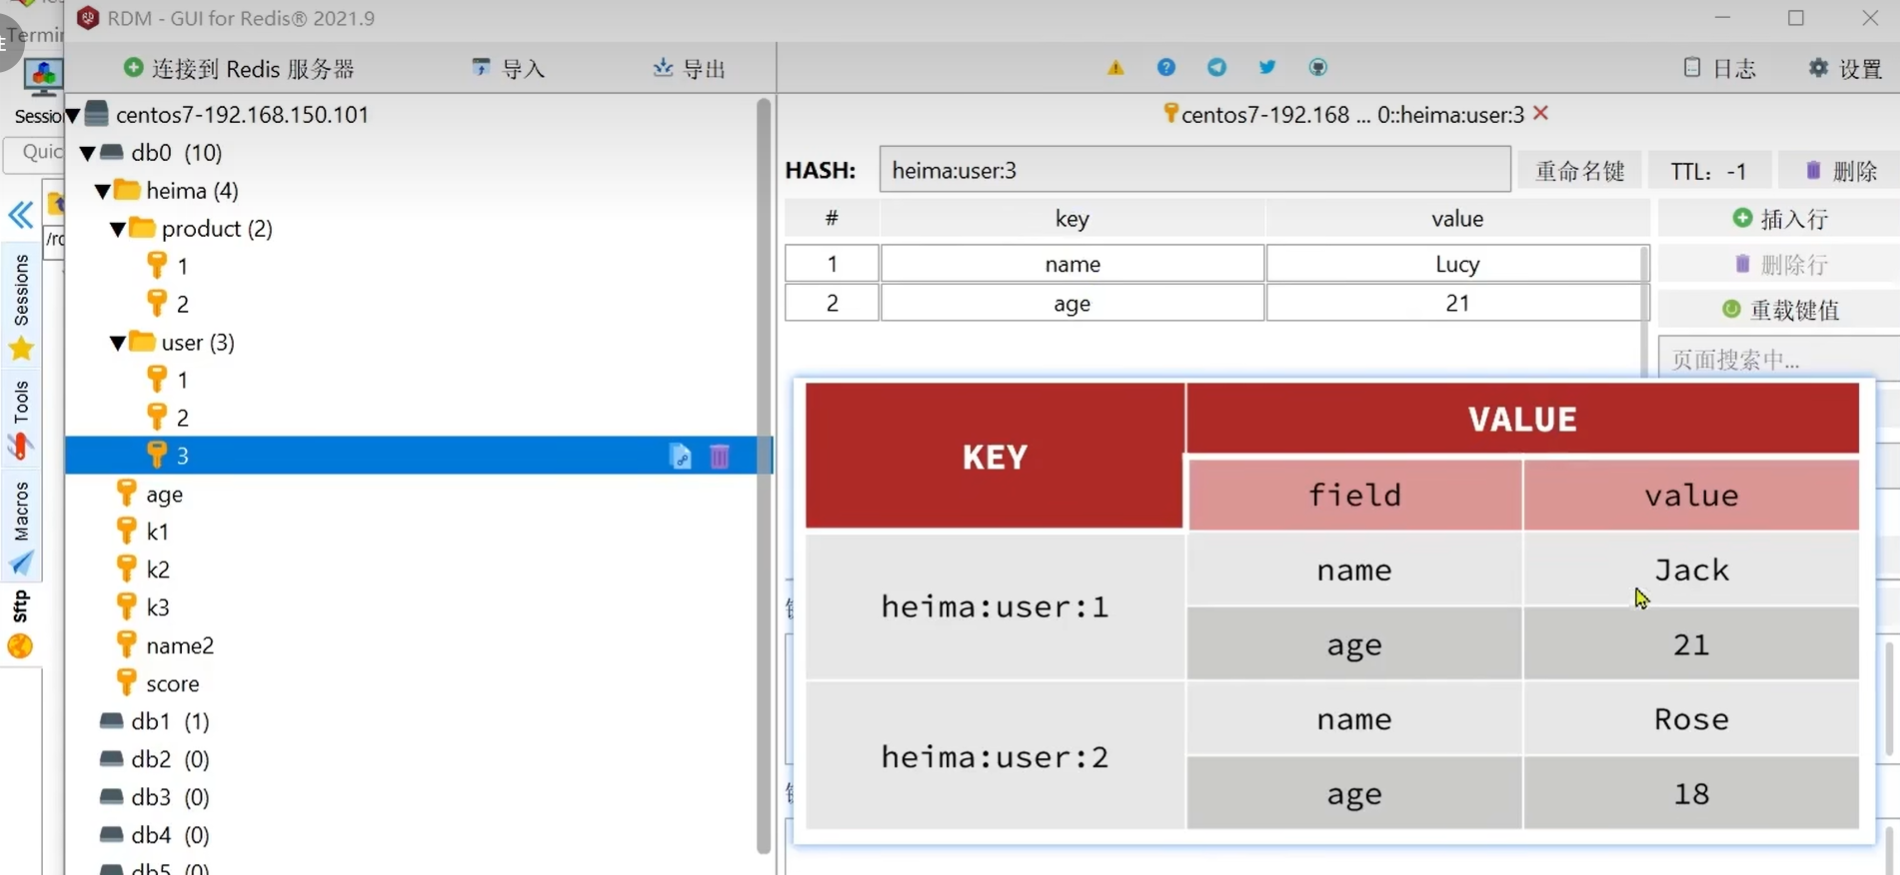The image size is (1900, 875).
Task: Select the centos7 server icon in the tree
Action: 97,113
